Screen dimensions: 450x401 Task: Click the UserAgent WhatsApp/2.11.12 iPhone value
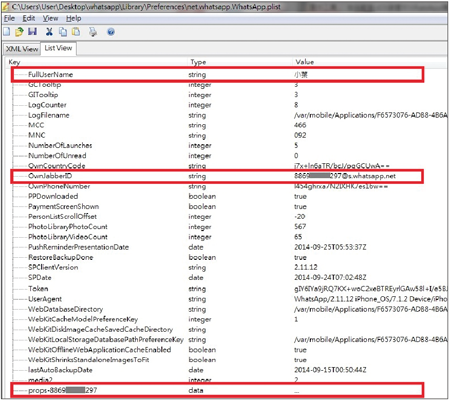[x=371, y=299]
